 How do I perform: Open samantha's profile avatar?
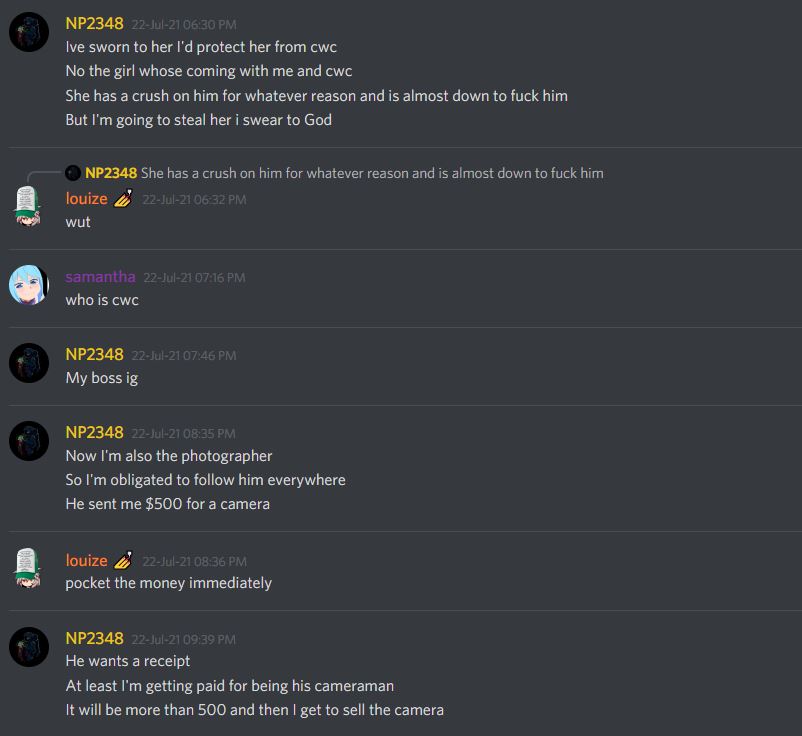[x=29, y=285]
